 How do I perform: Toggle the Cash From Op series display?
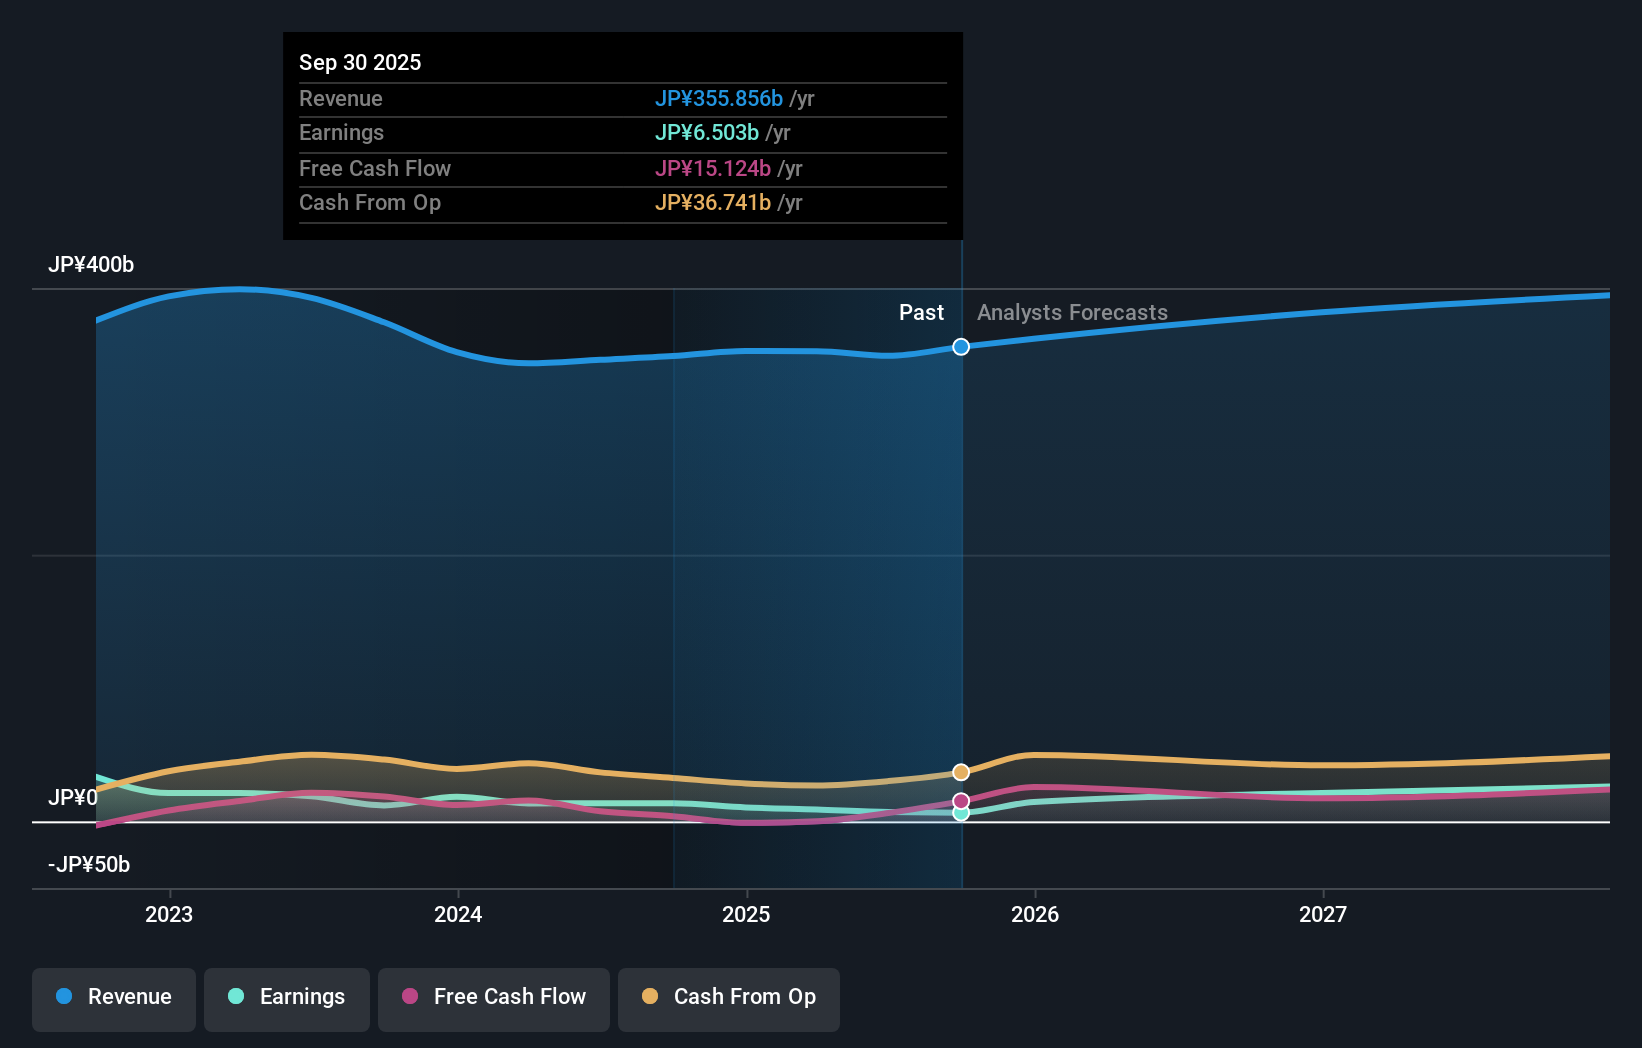(729, 997)
